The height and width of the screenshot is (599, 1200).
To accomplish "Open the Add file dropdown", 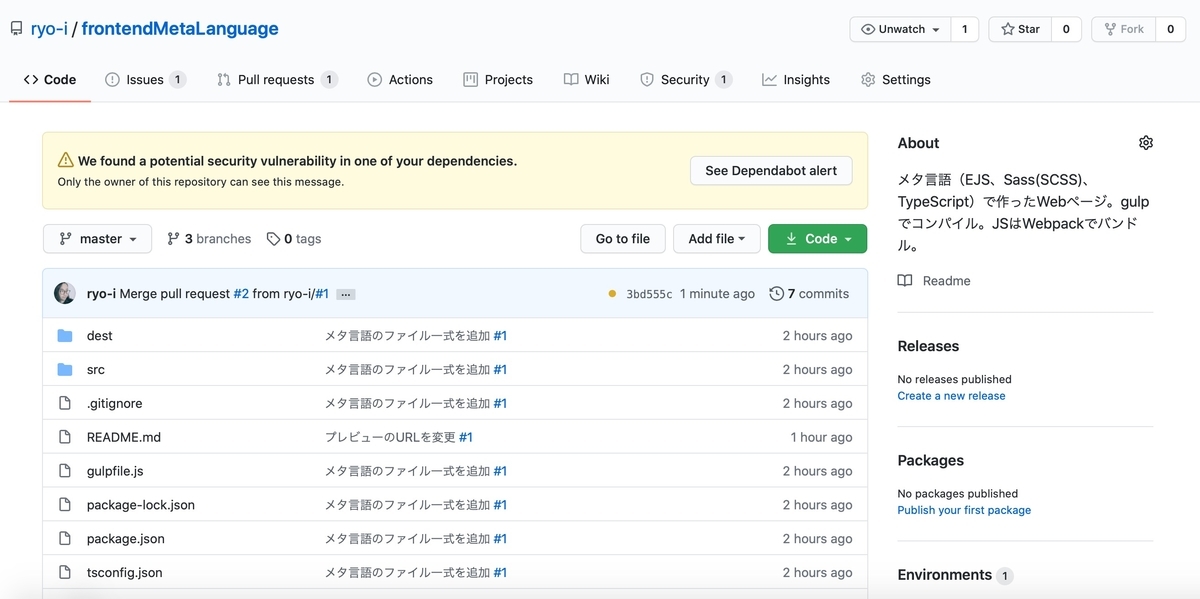I will pyautogui.click(x=717, y=238).
